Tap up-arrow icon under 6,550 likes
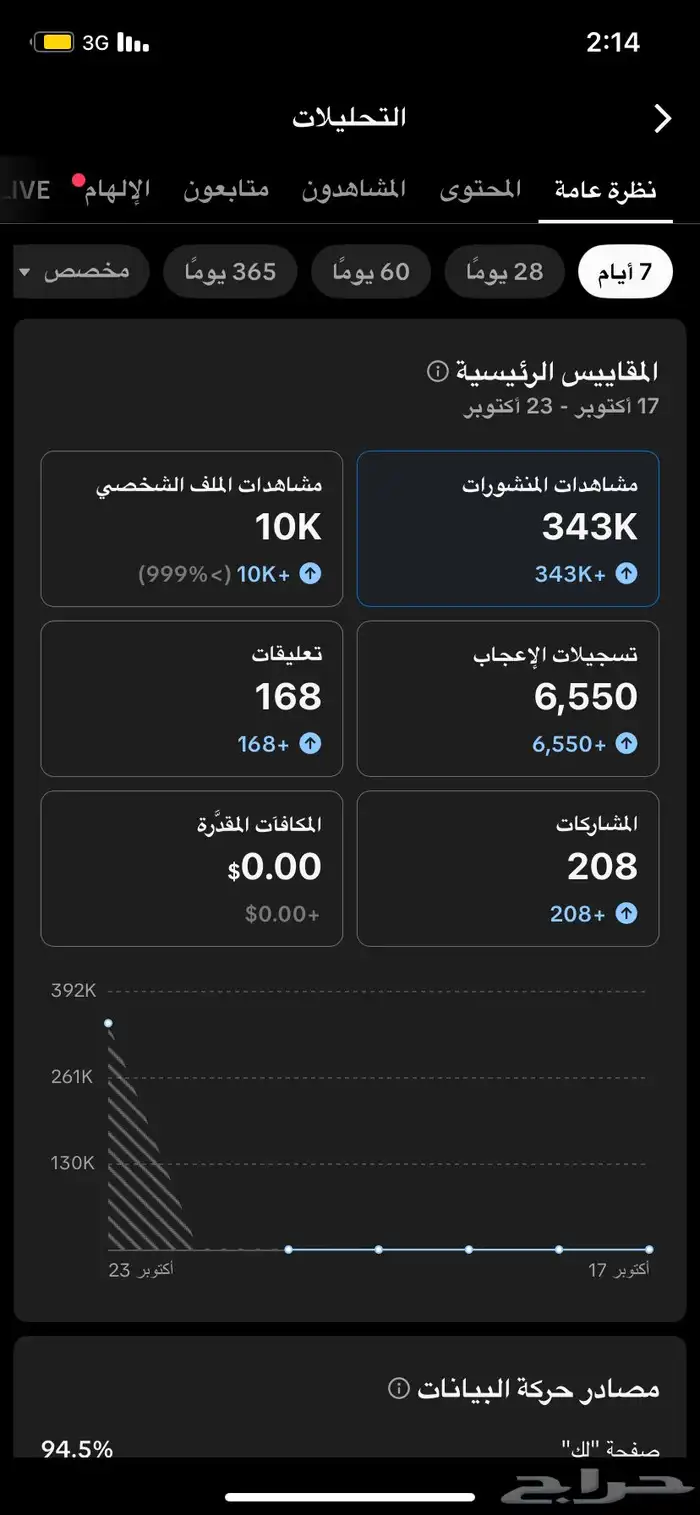This screenshot has height=1515, width=700. (626, 744)
